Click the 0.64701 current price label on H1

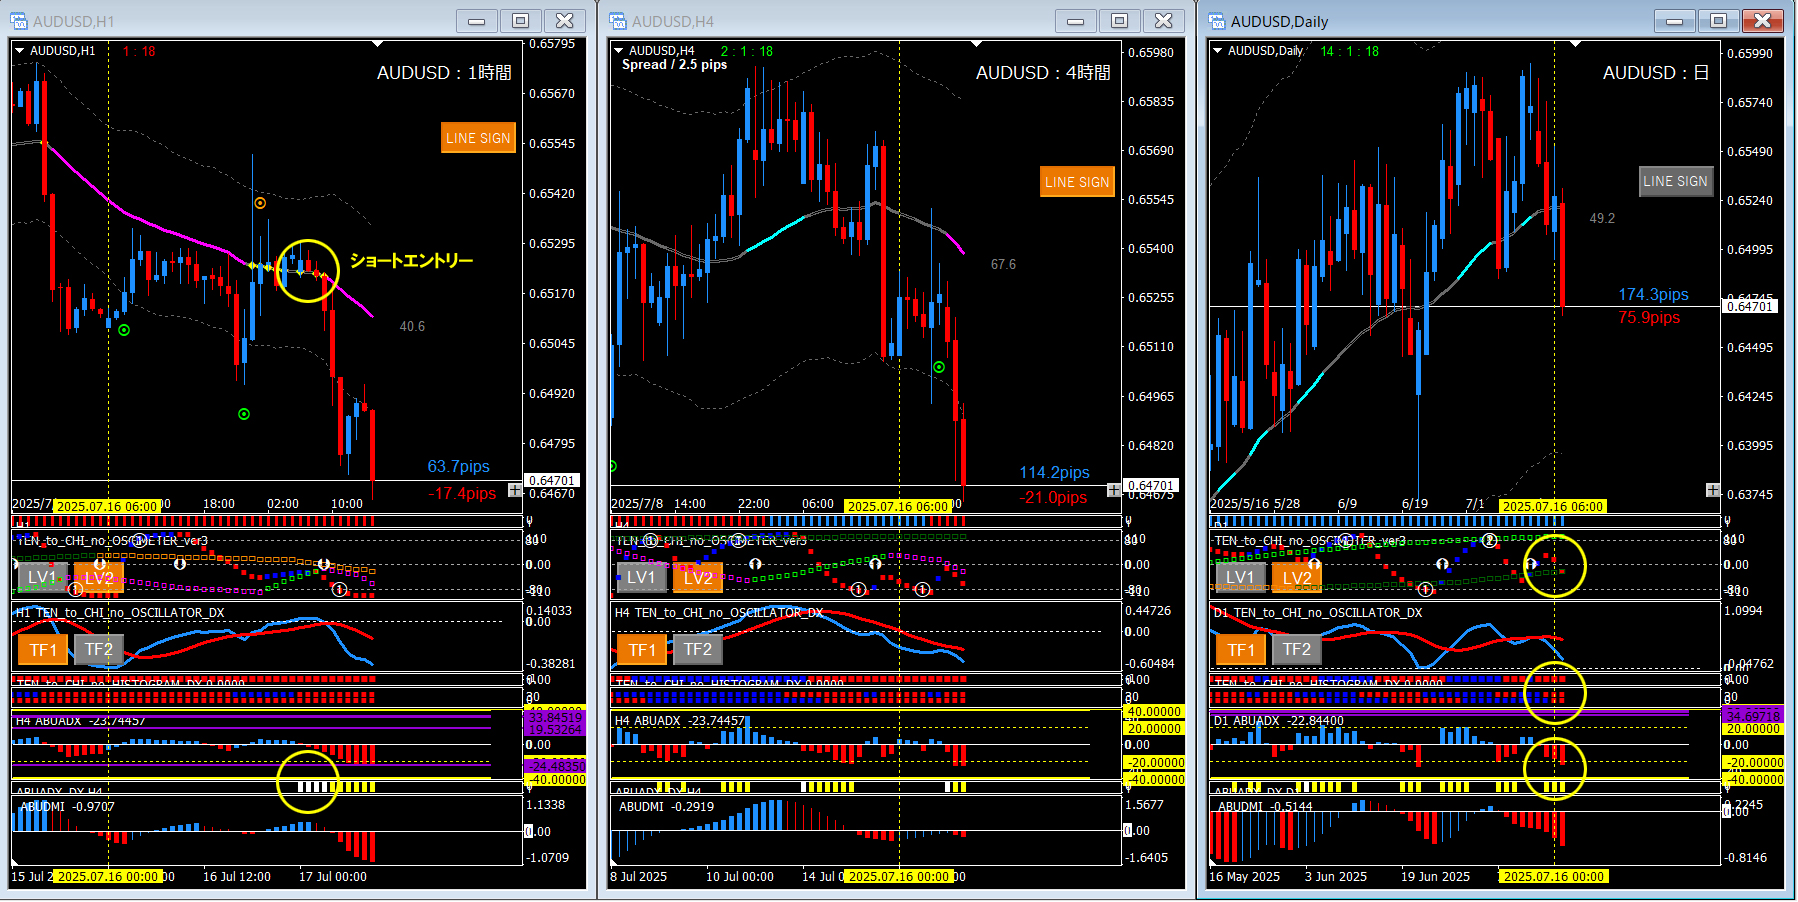pyautogui.click(x=551, y=481)
